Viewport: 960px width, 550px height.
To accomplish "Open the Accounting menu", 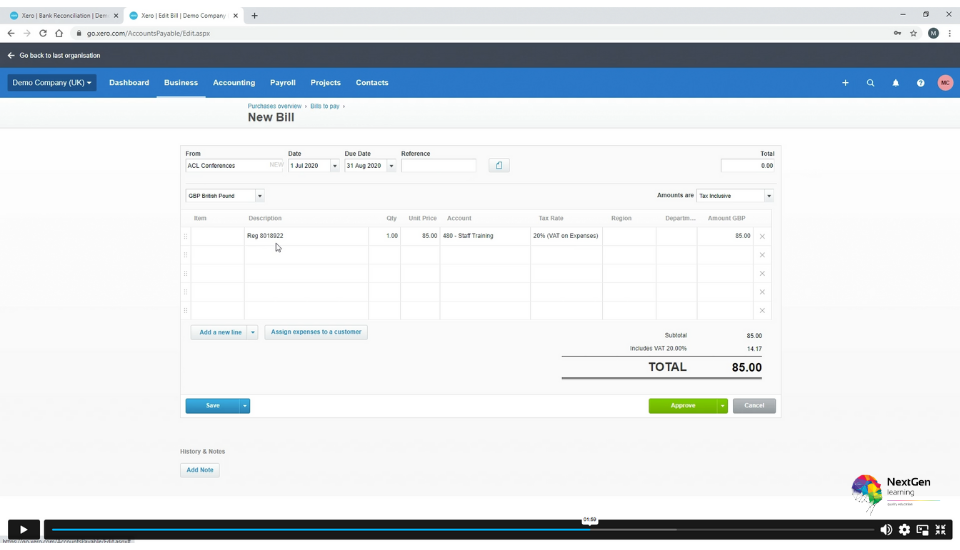I will coord(234,83).
